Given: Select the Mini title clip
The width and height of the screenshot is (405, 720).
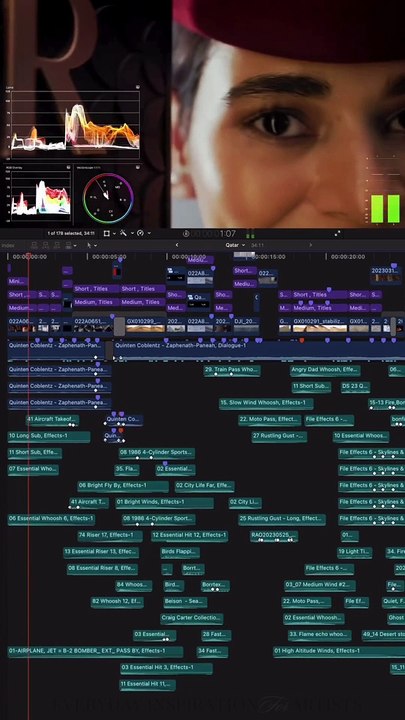Looking at the screenshot, I should (x=17, y=281).
